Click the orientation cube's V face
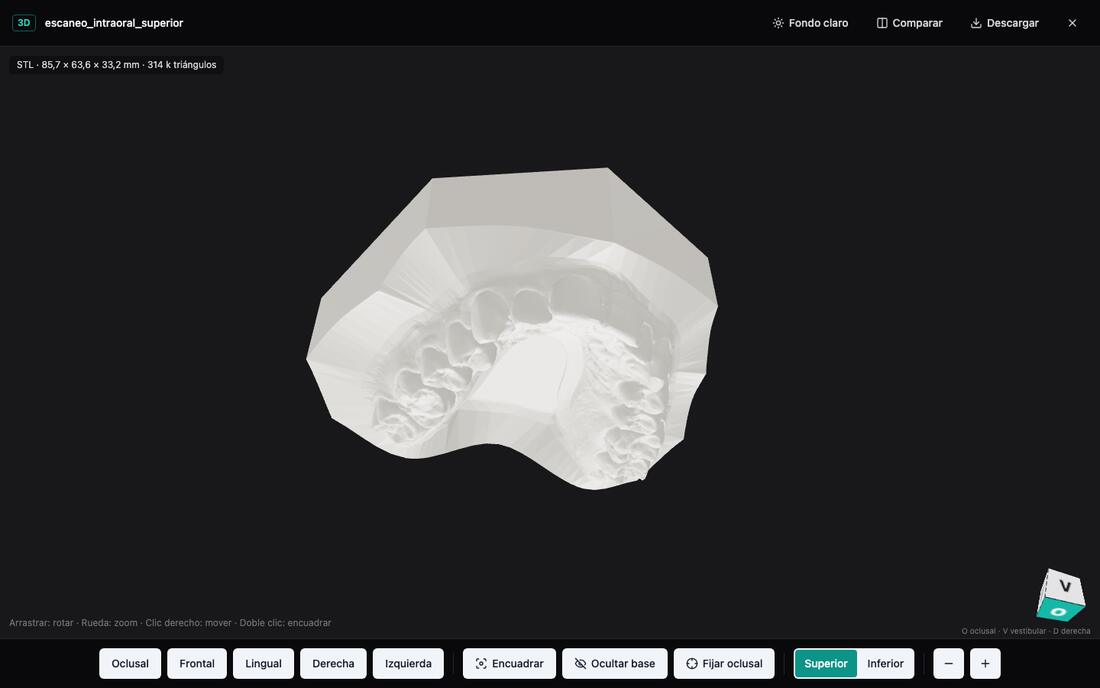This screenshot has height=688, width=1100. coord(1064,586)
